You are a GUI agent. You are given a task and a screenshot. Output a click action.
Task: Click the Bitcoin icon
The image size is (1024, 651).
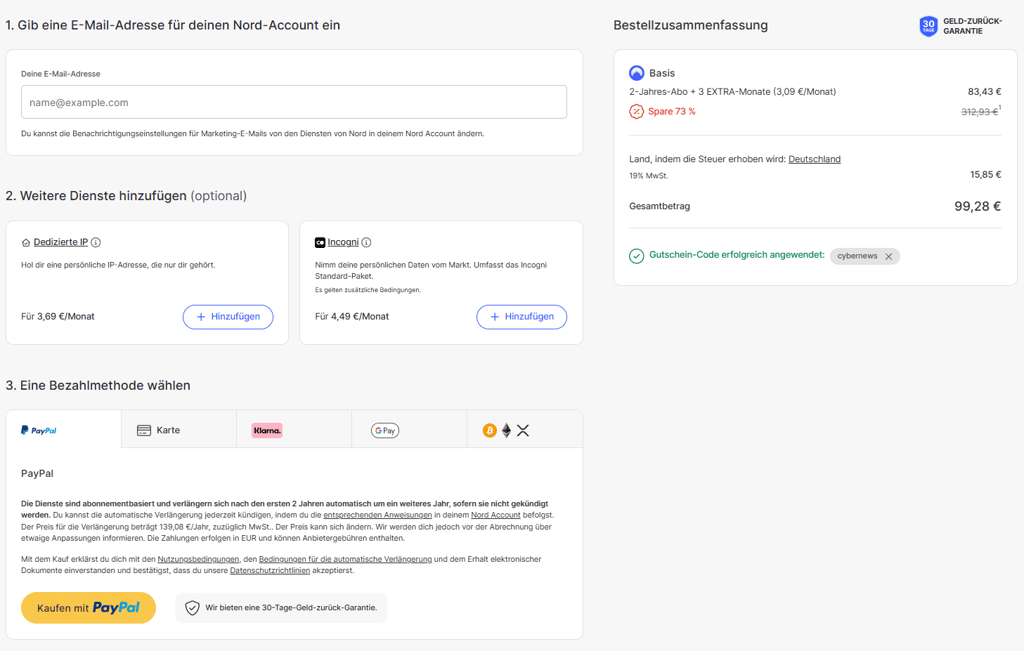(x=489, y=430)
